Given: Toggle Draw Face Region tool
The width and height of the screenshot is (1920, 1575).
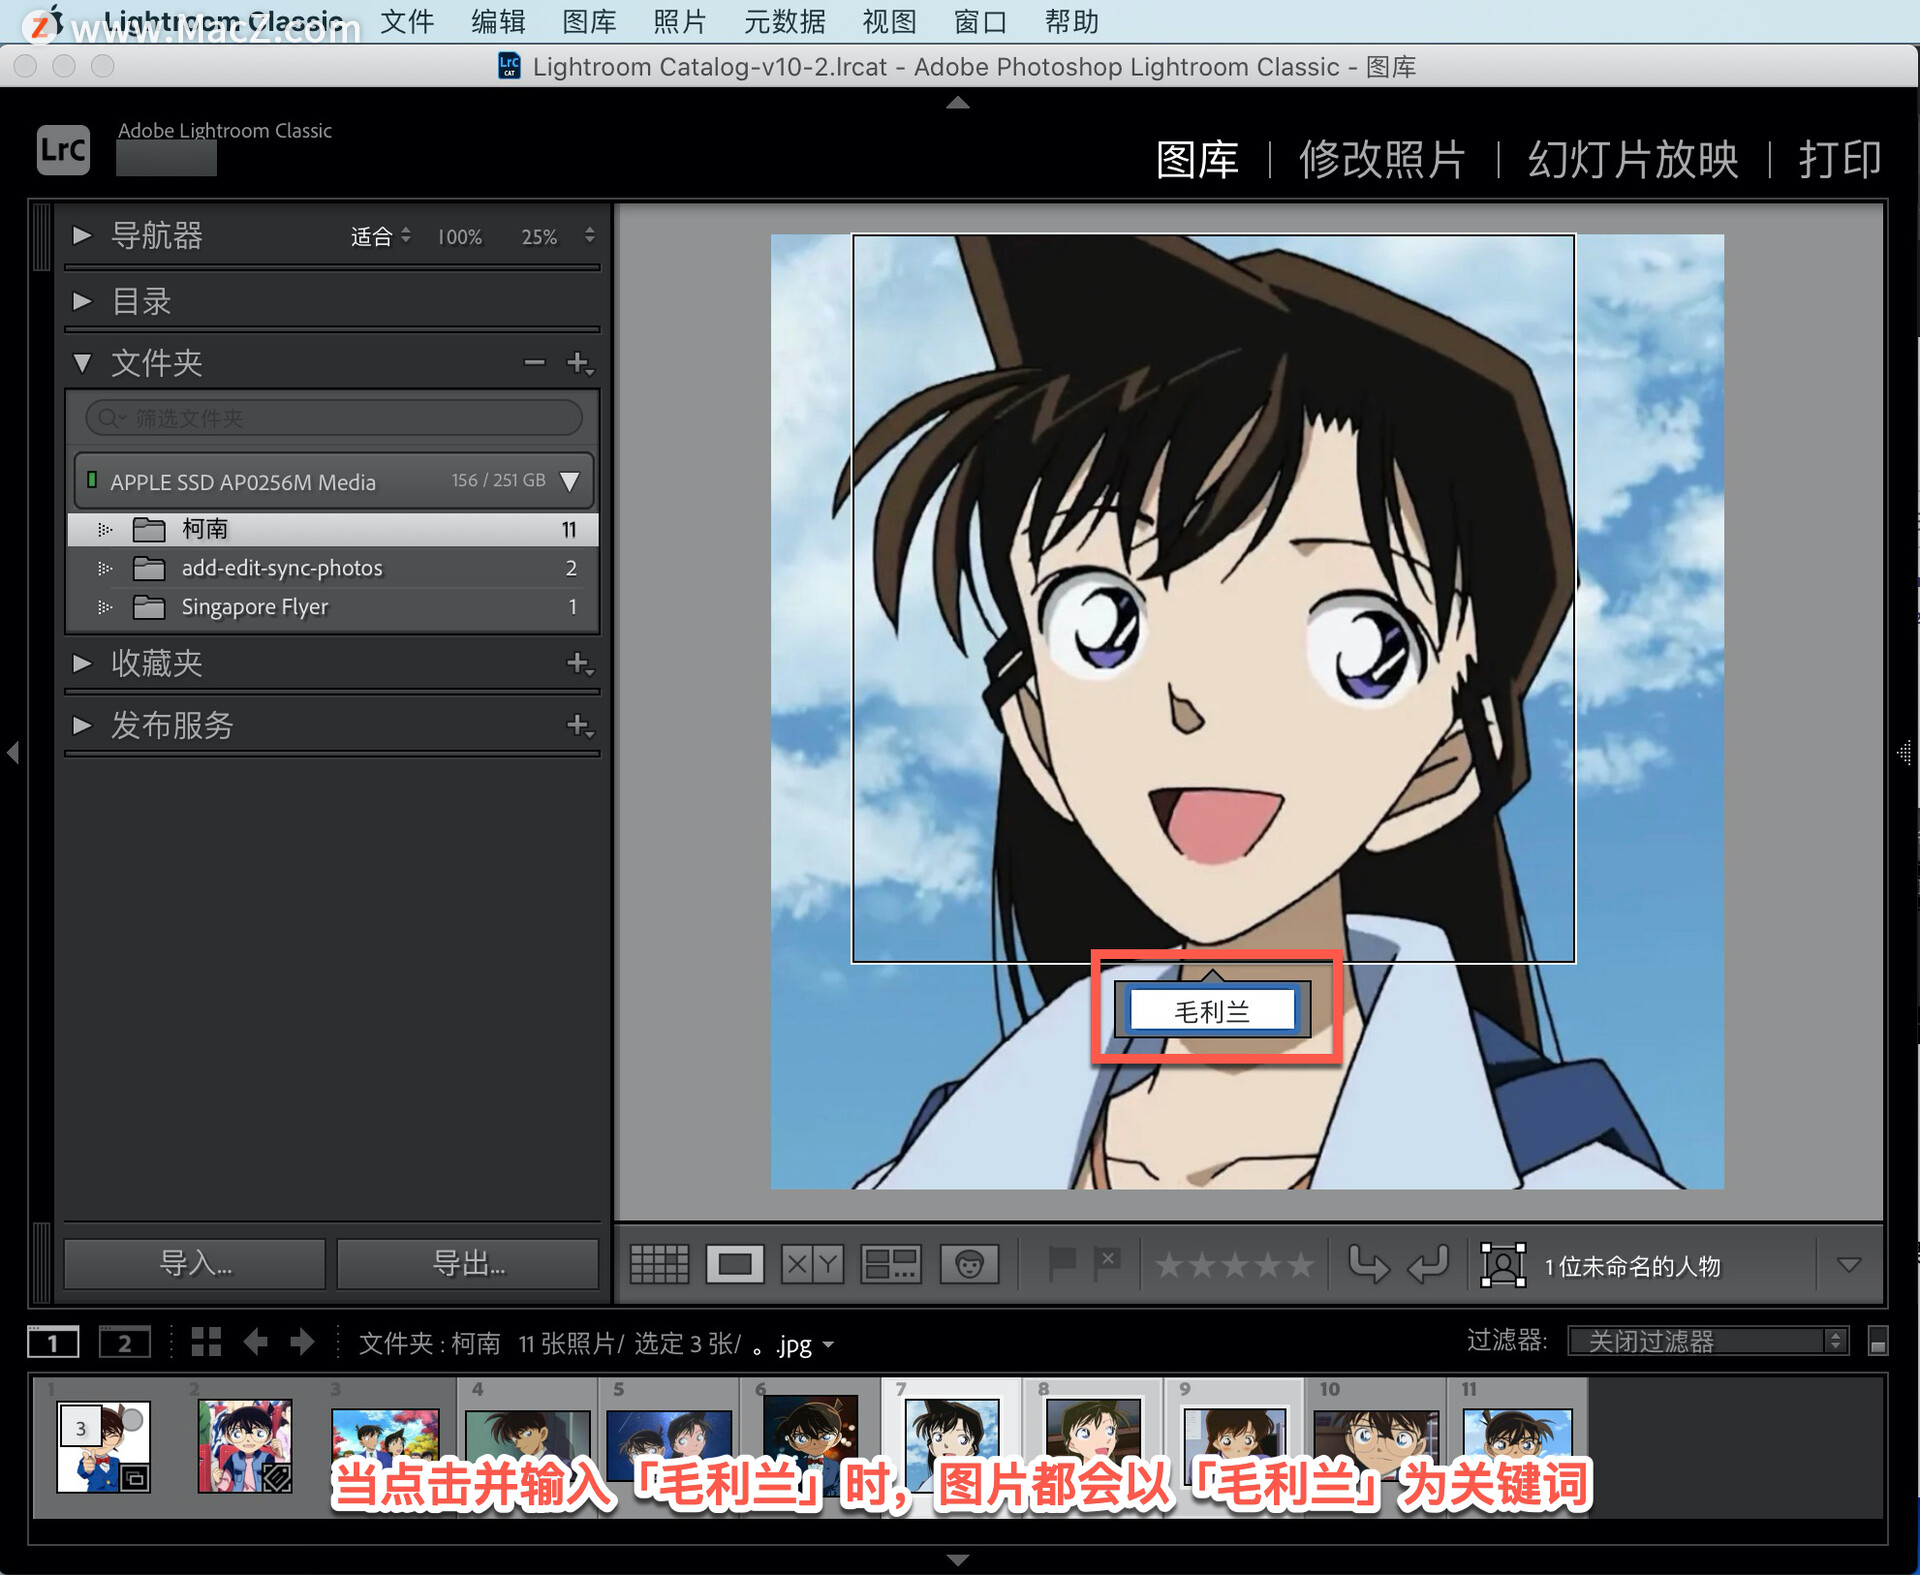Looking at the screenshot, I should pyautogui.click(x=1503, y=1265).
